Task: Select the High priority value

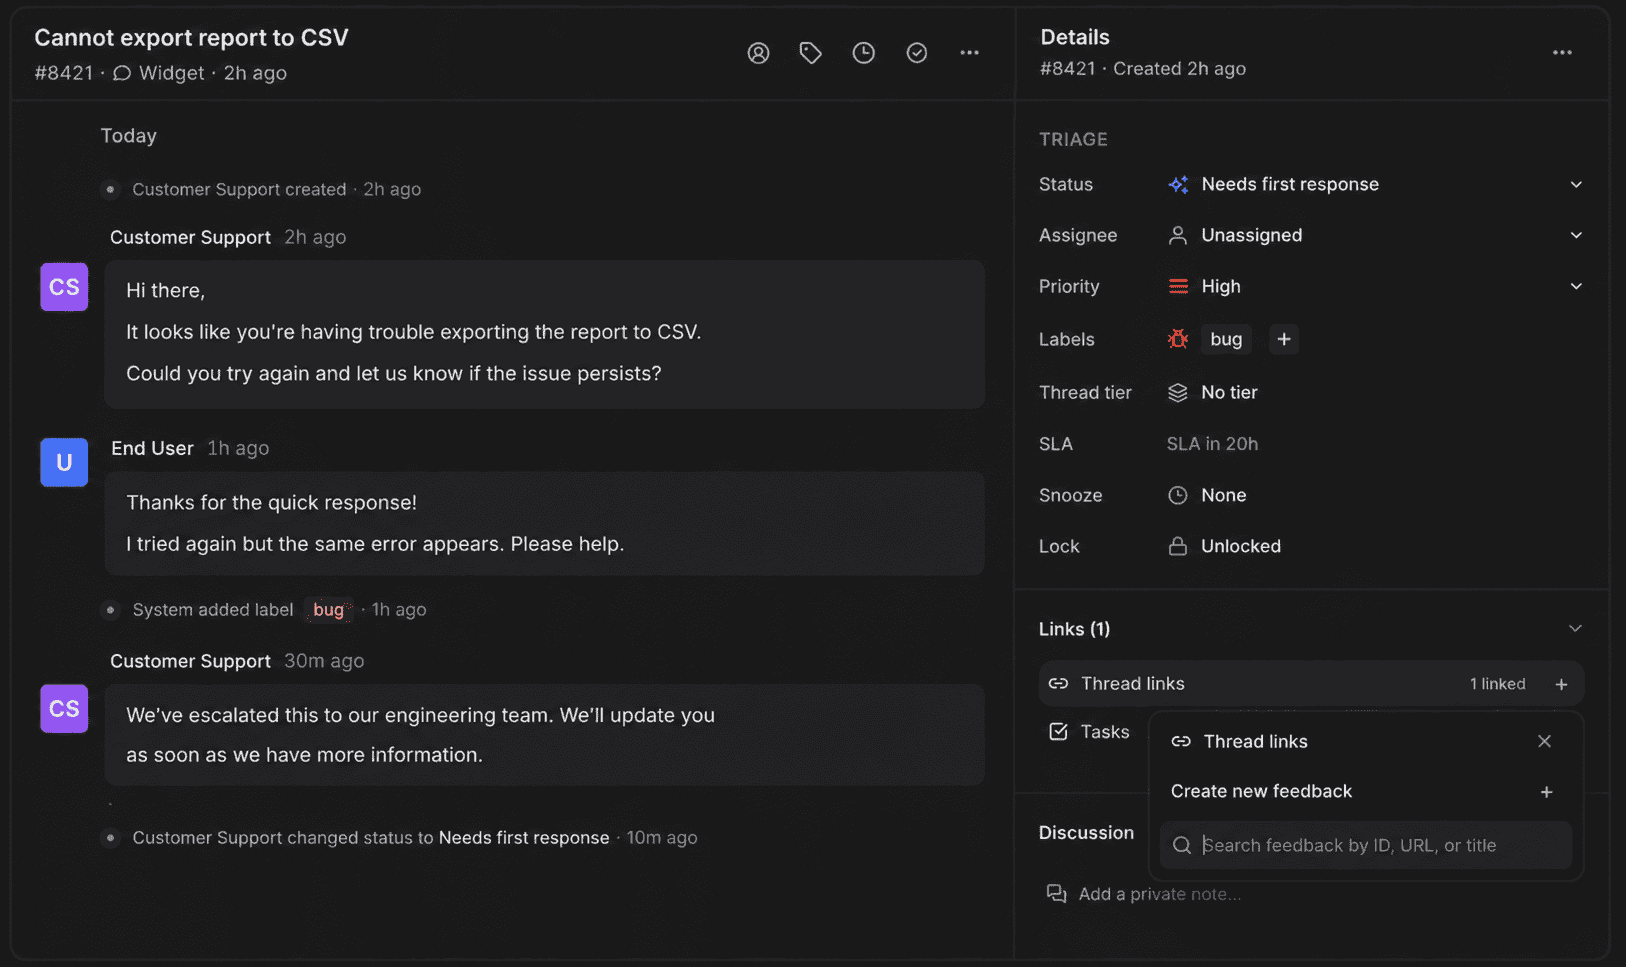Action: click(1221, 286)
